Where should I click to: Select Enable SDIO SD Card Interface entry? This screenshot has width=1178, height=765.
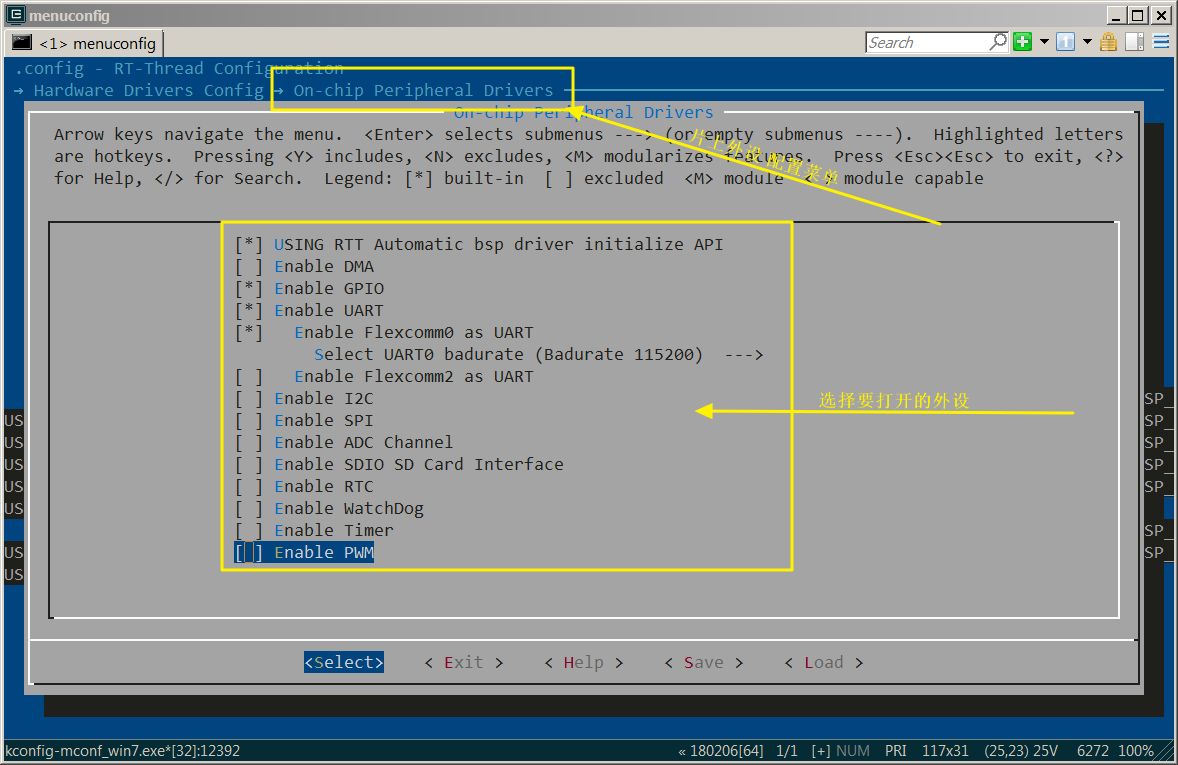(x=418, y=465)
